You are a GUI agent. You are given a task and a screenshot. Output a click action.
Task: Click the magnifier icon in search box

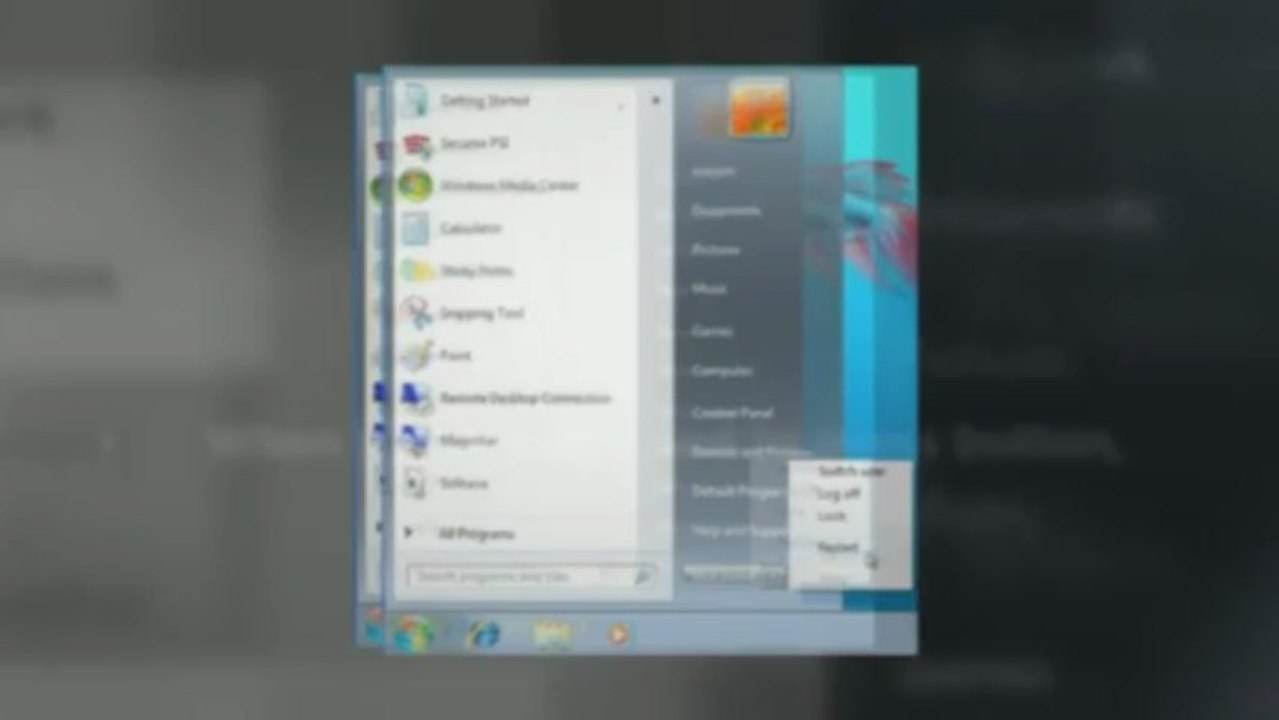pos(642,577)
